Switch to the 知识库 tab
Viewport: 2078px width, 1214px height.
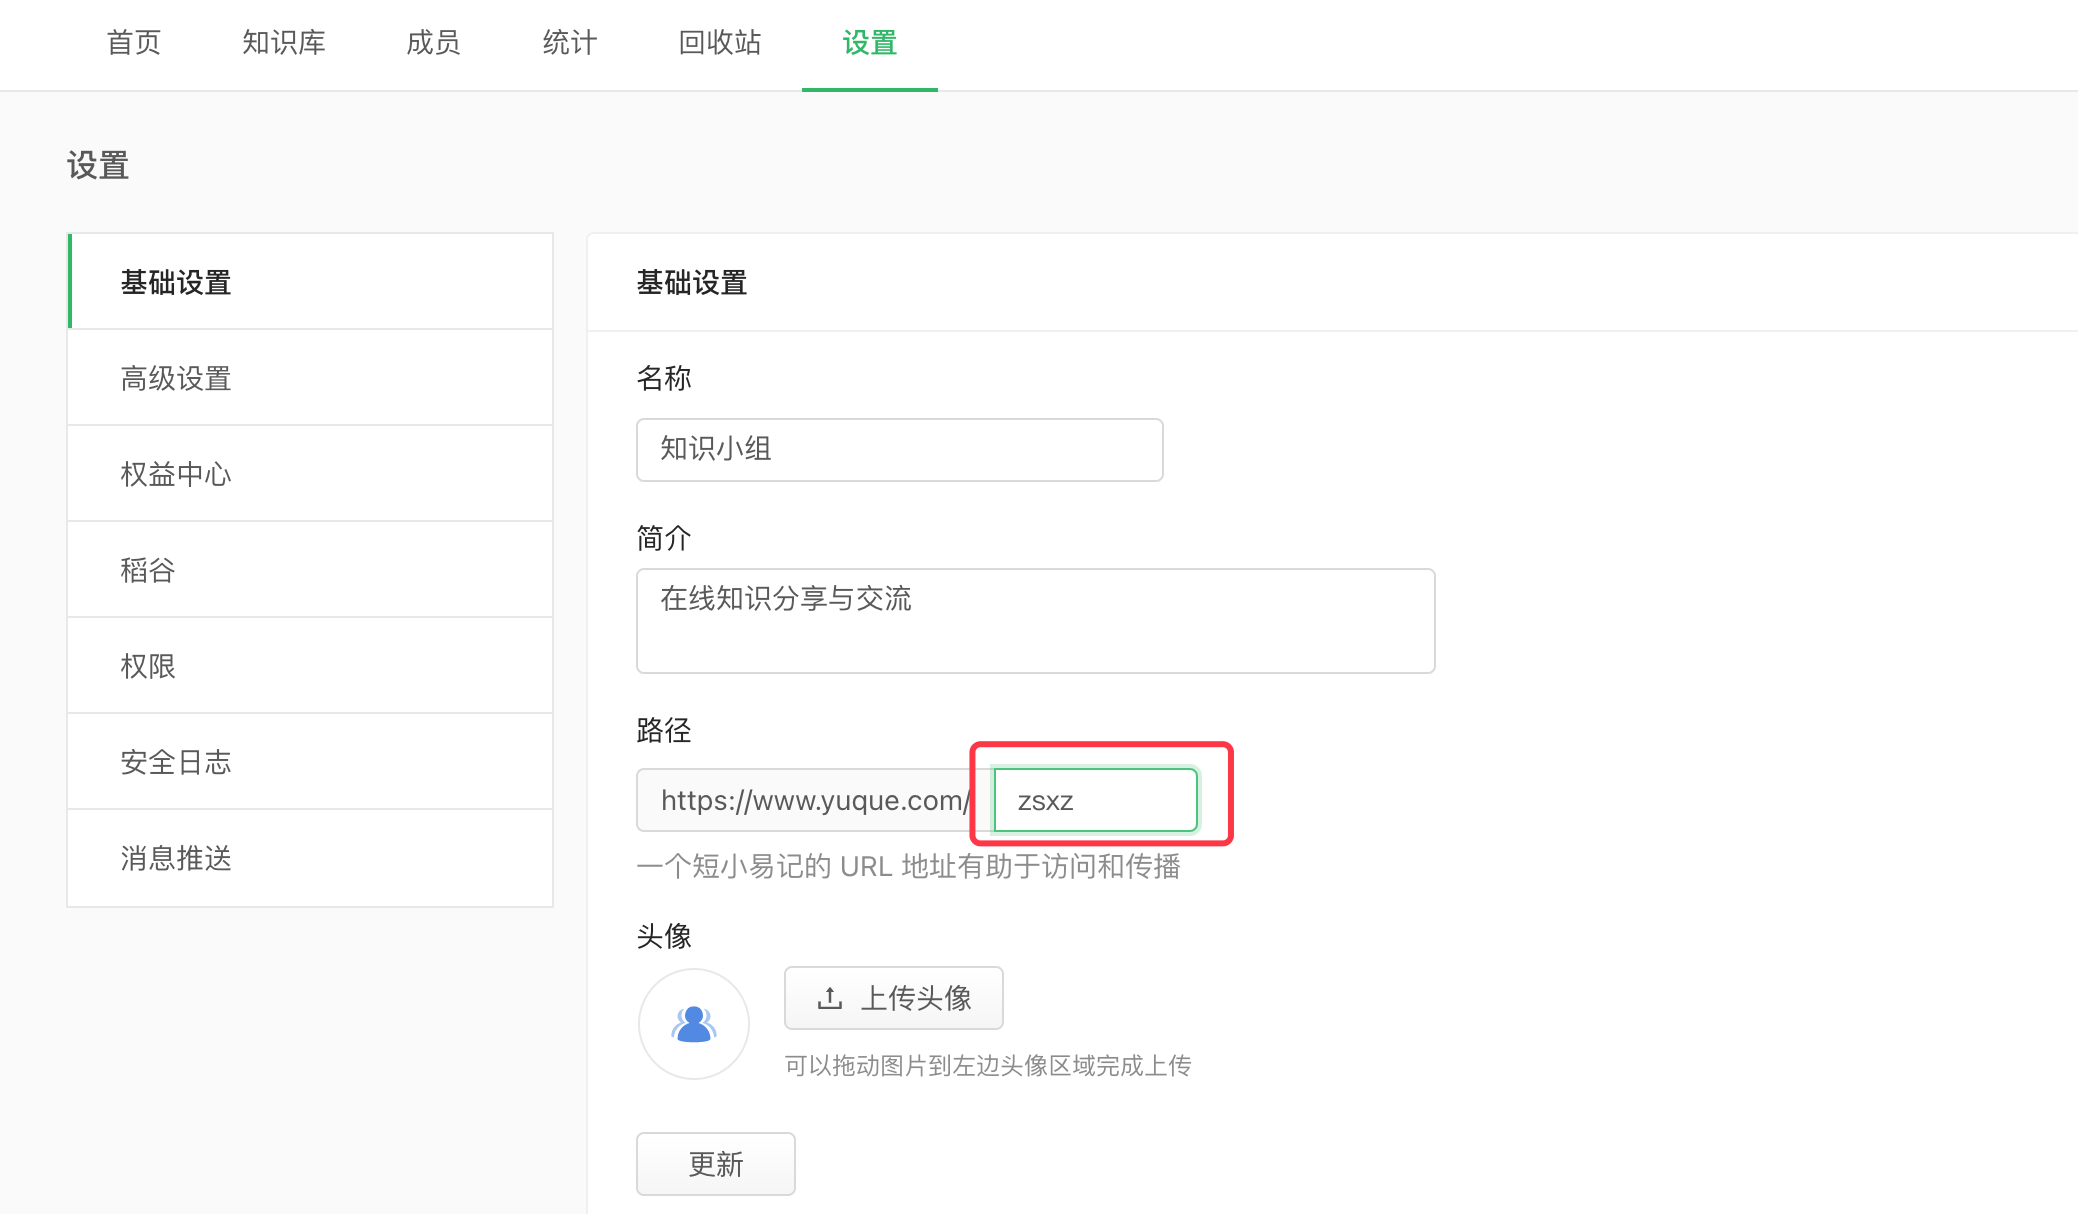point(284,43)
